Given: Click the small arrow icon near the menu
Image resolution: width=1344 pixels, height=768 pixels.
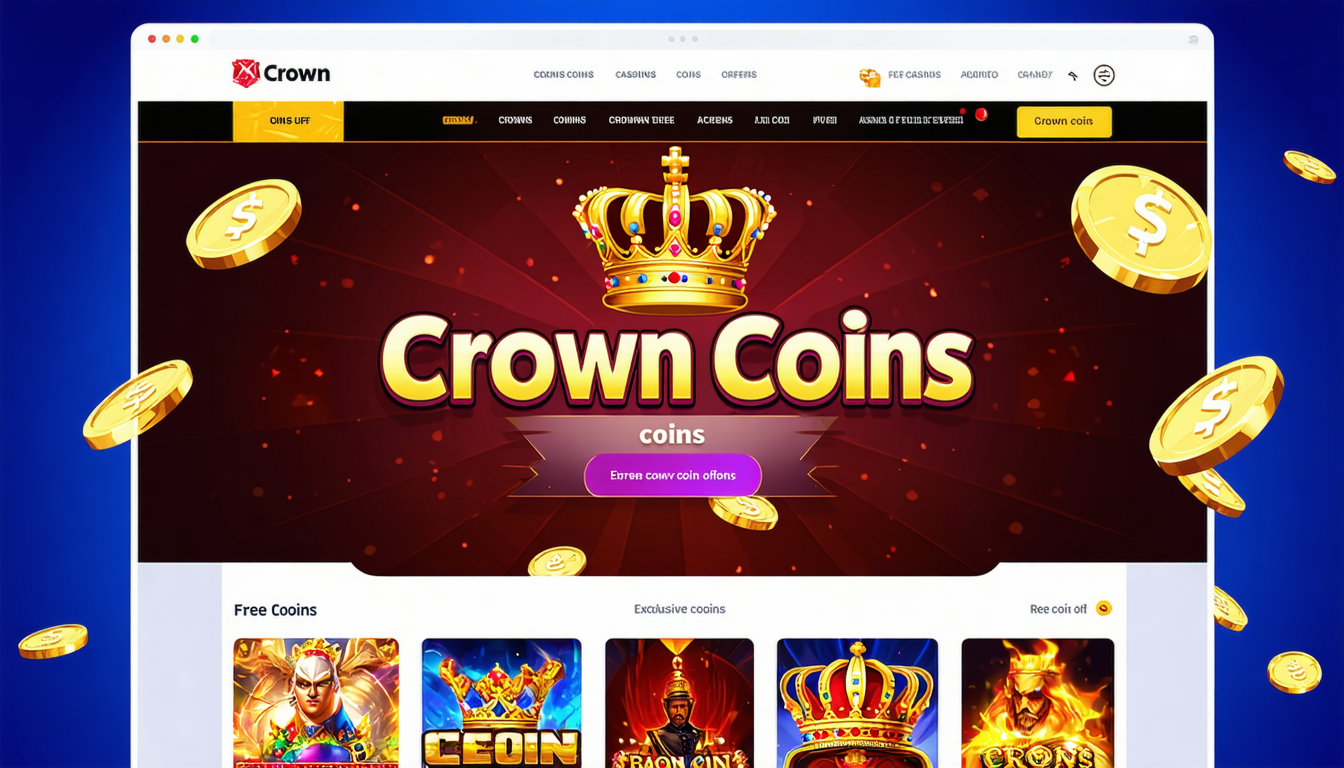Looking at the screenshot, I should tap(1073, 76).
